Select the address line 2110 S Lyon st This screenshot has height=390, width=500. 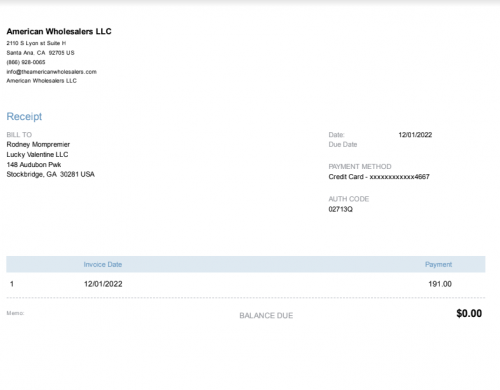(x=36, y=43)
